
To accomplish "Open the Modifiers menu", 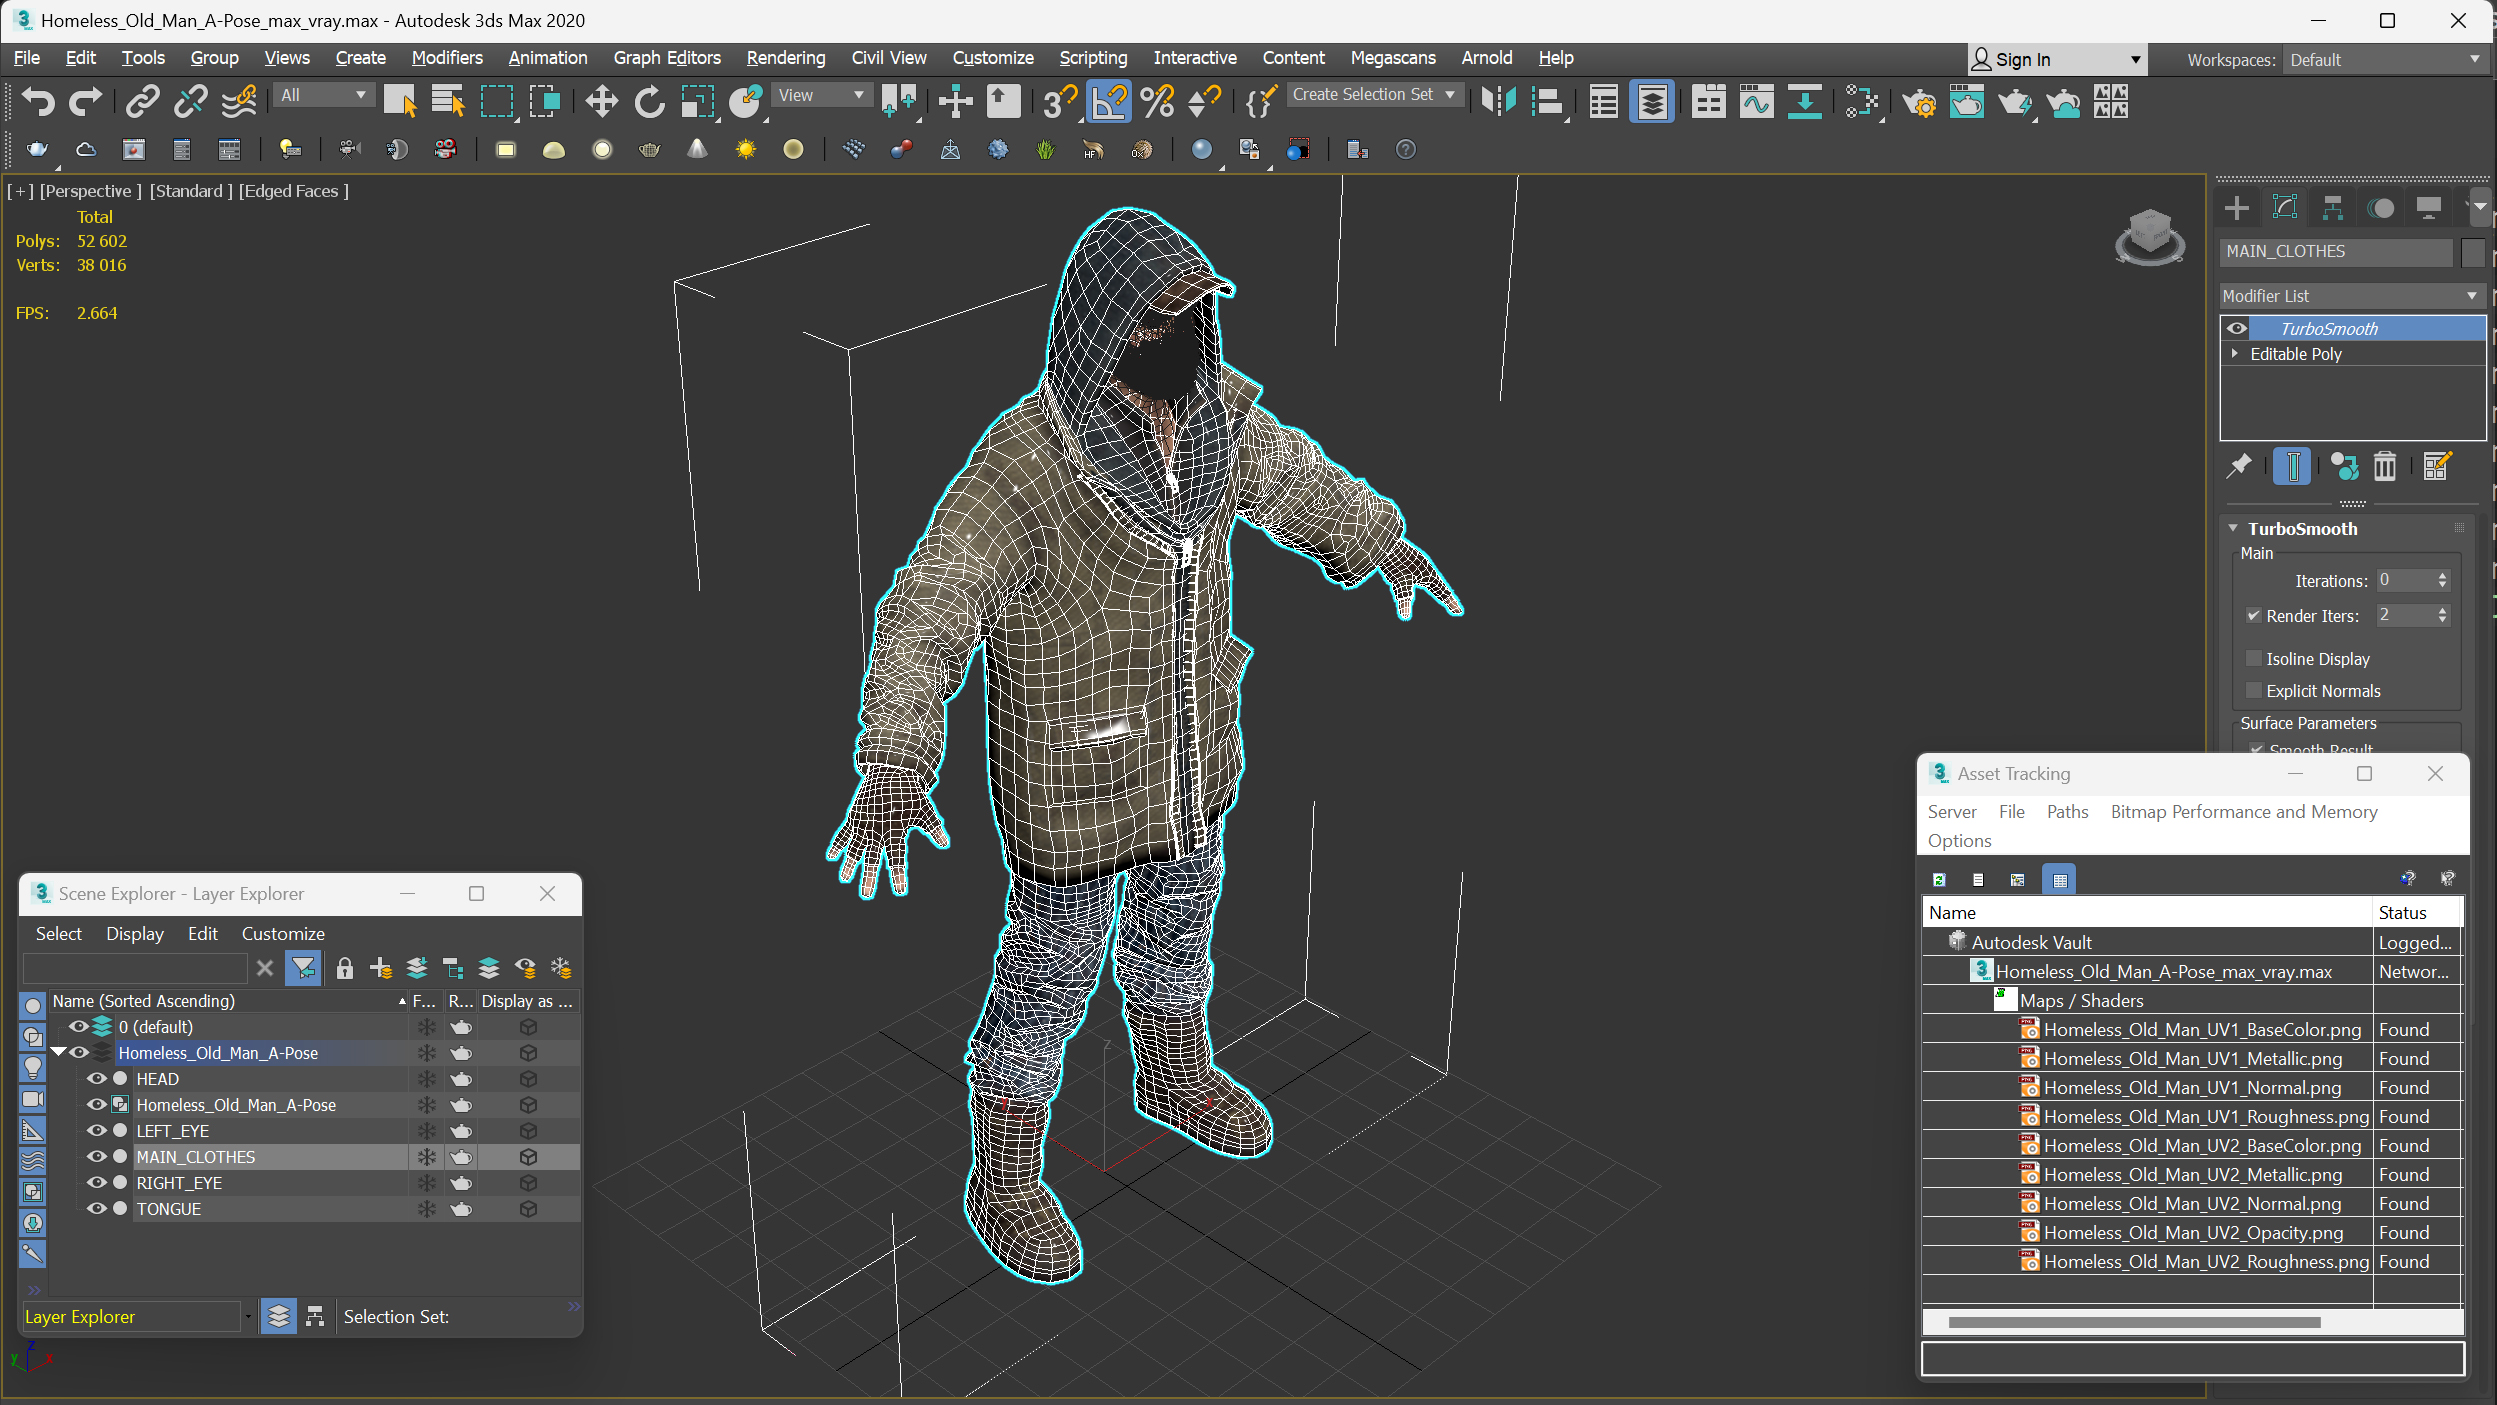I will (x=447, y=58).
